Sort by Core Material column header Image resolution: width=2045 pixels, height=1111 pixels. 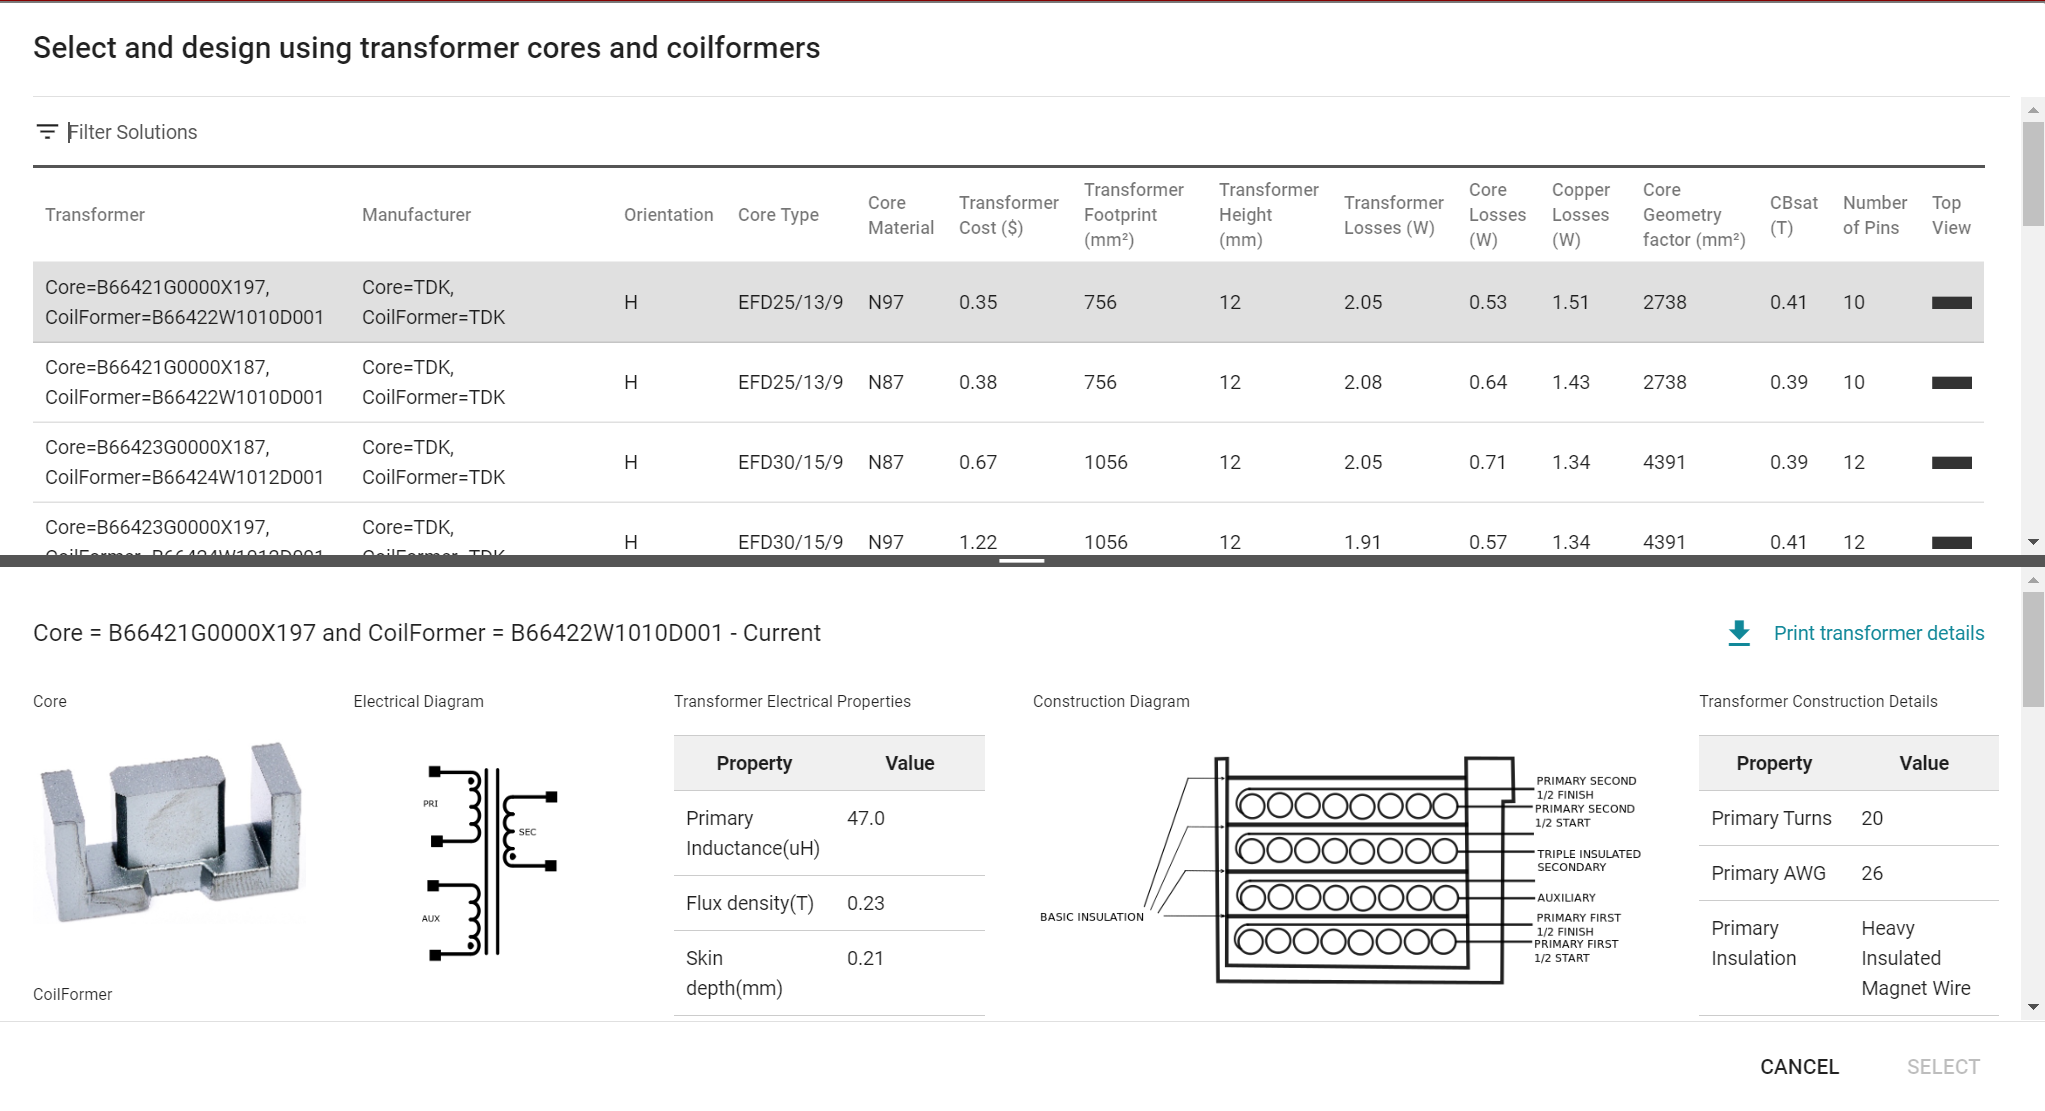(x=900, y=215)
